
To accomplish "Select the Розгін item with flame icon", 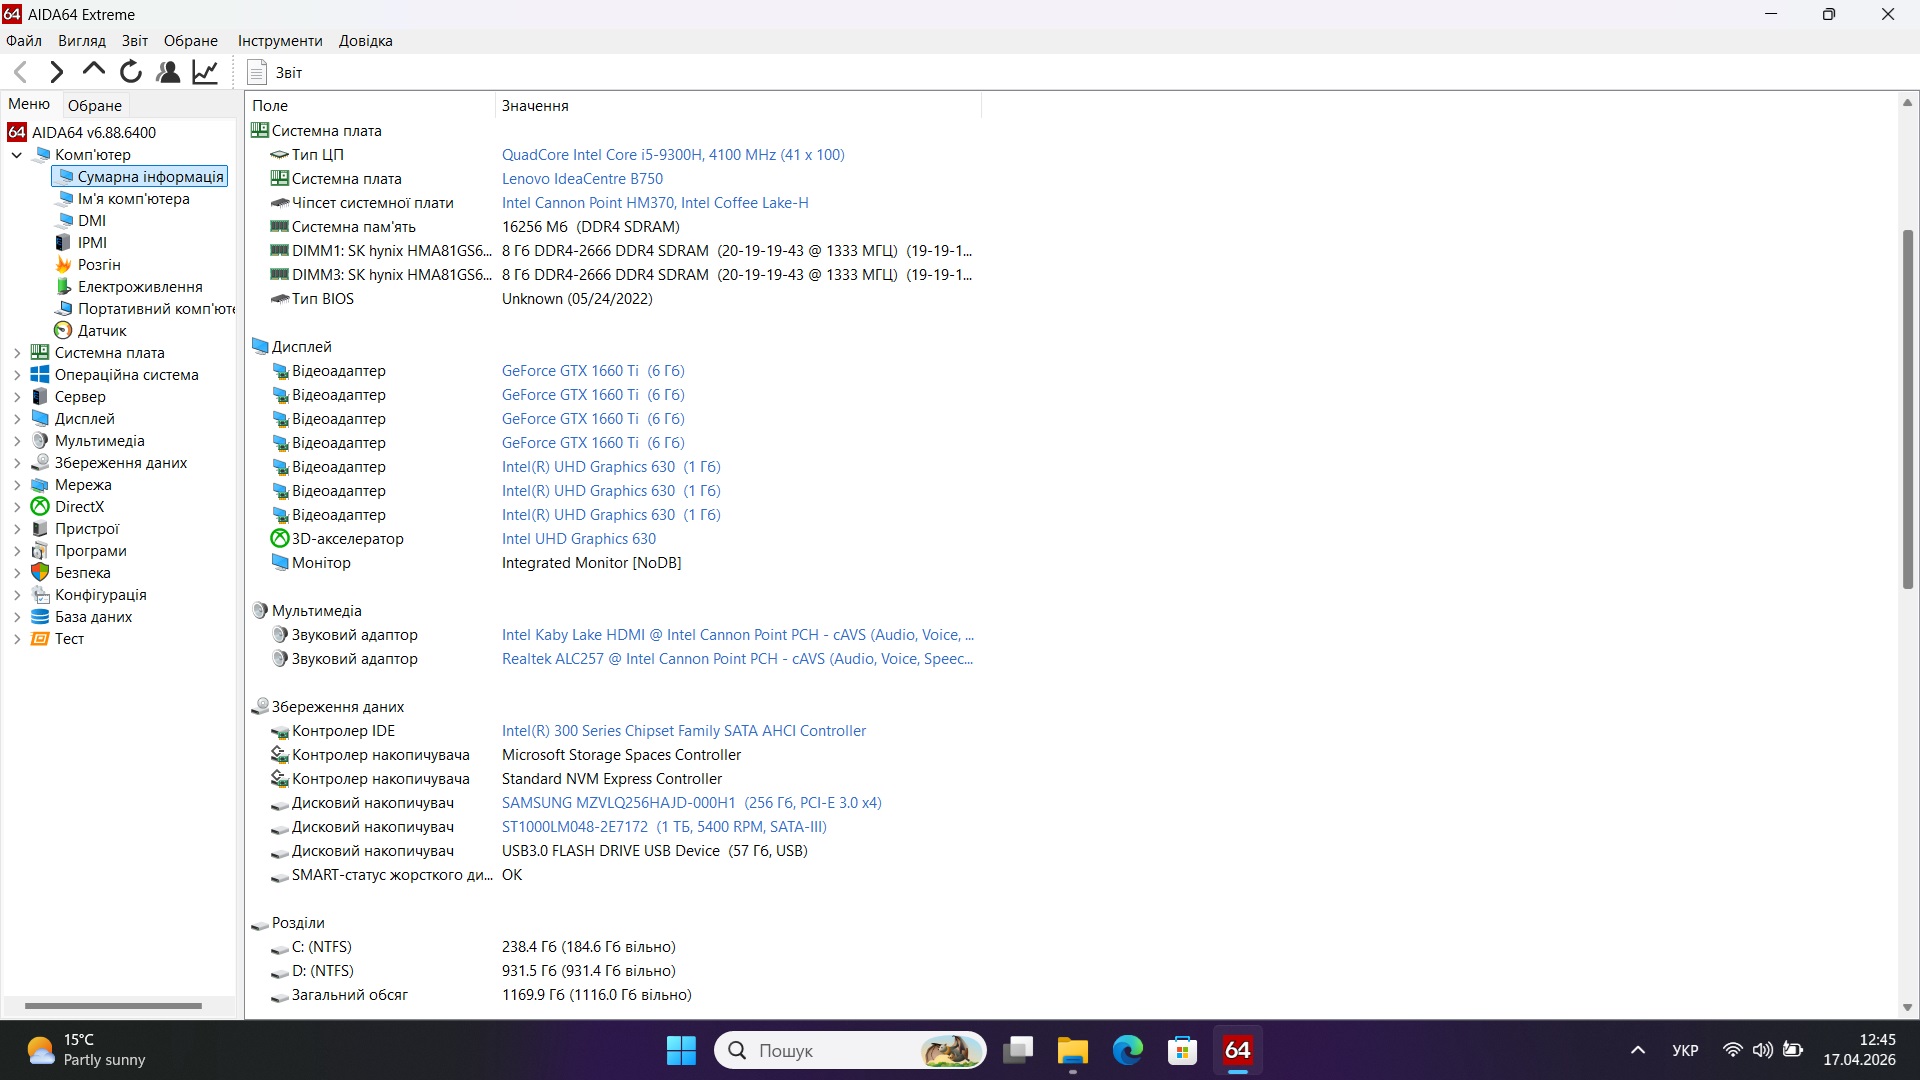I will pyautogui.click(x=97, y=264).
